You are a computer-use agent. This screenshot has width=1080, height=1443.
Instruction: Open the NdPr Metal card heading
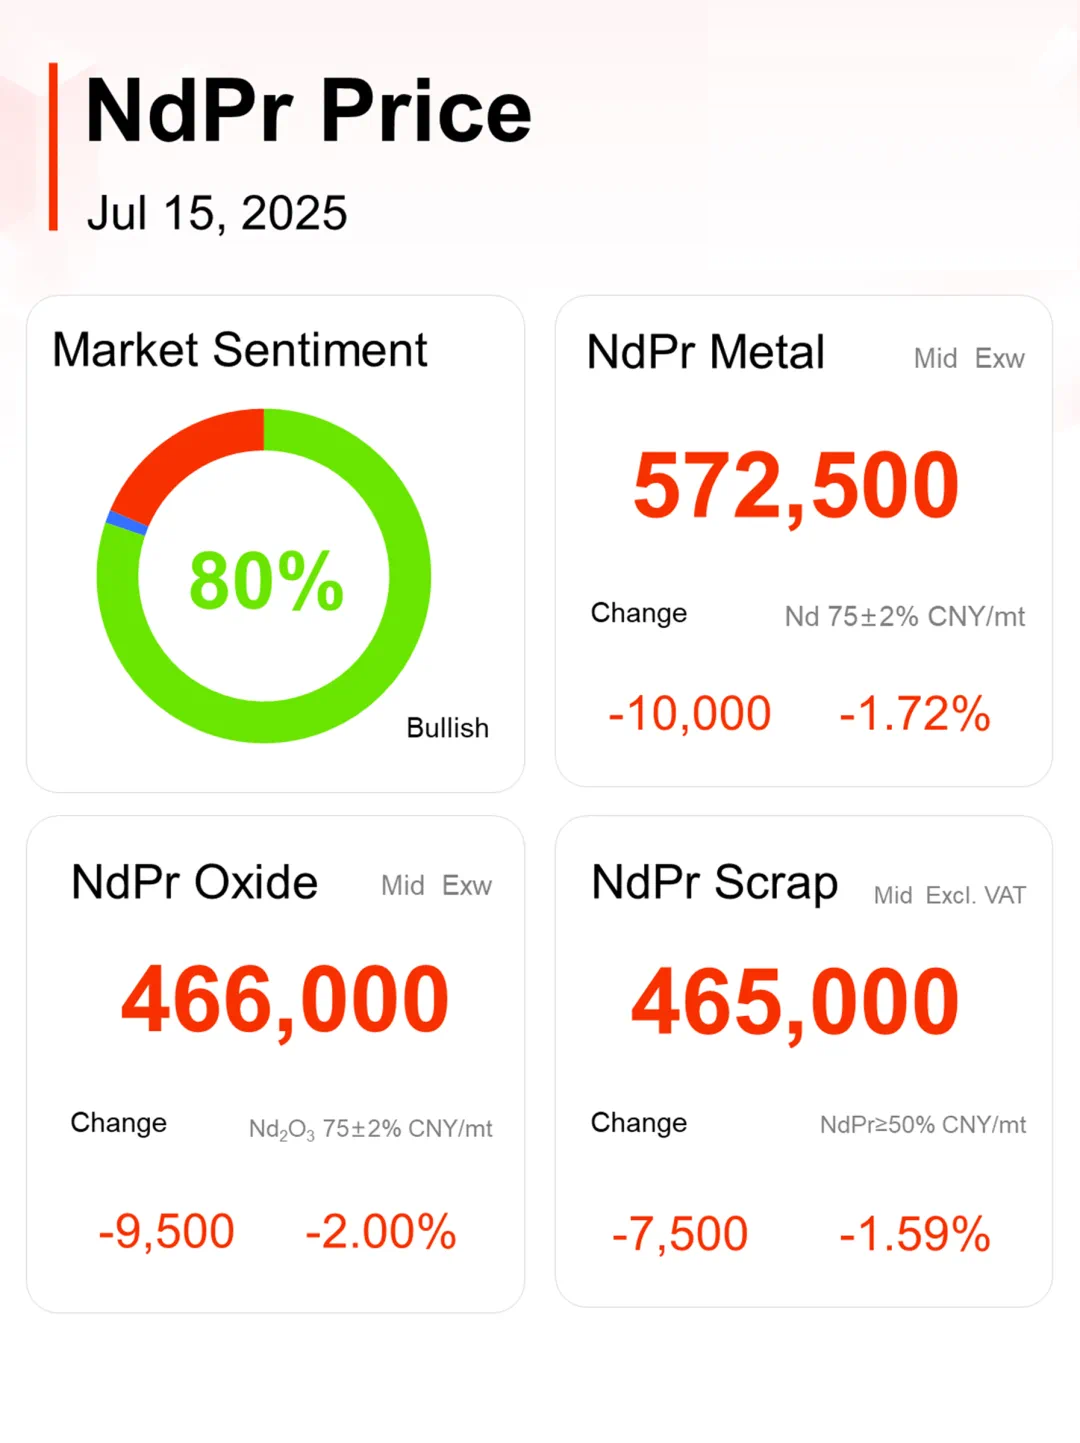[705, 352]
